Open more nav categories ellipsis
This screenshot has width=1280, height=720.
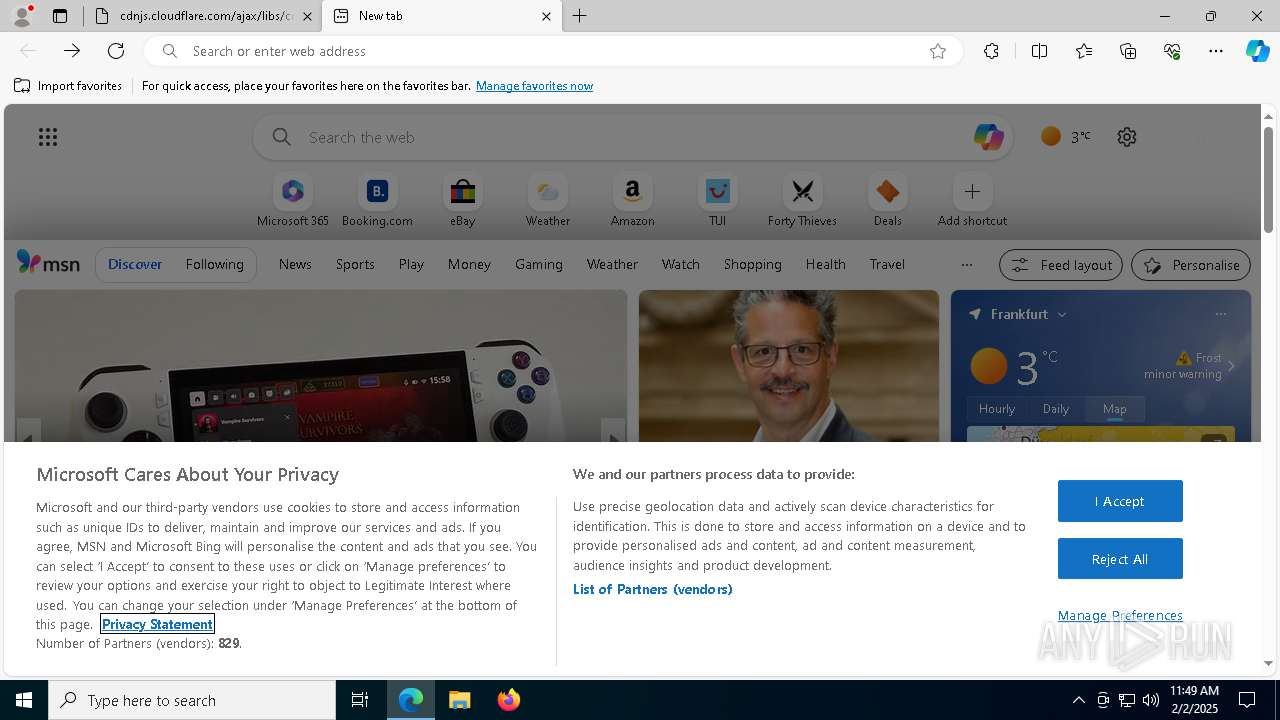pos(966,264)
